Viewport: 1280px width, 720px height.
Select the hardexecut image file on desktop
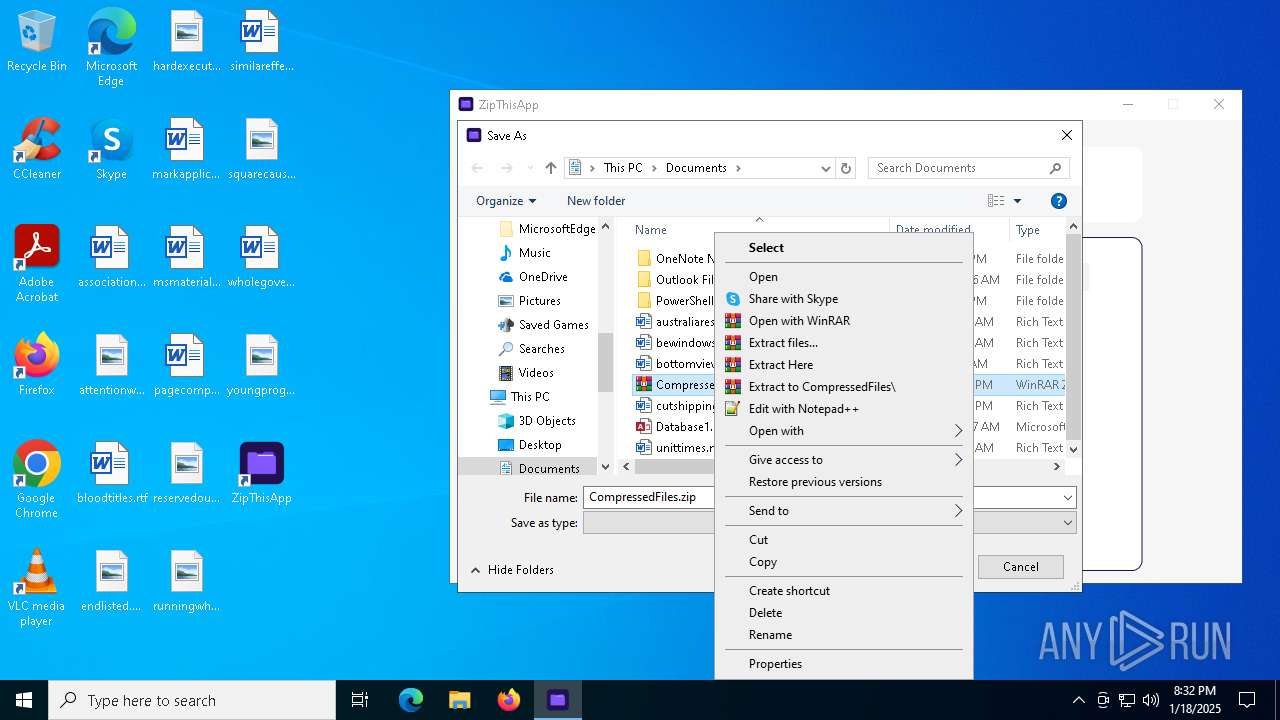click(186, 42)
